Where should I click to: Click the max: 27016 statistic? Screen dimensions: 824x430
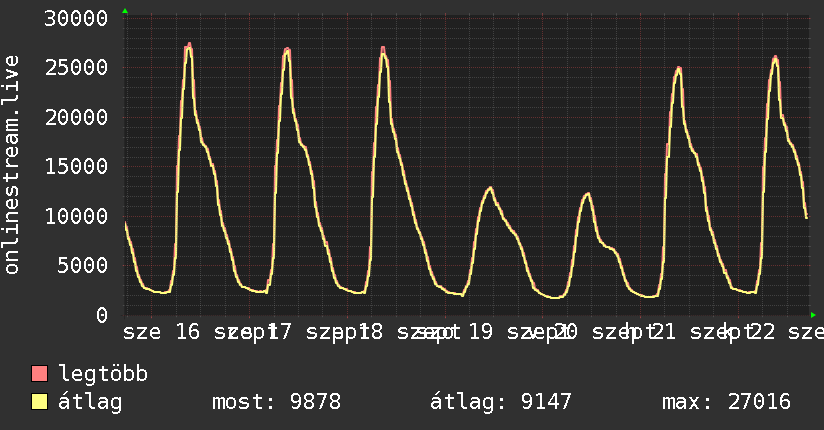click(x=726, y=402)
